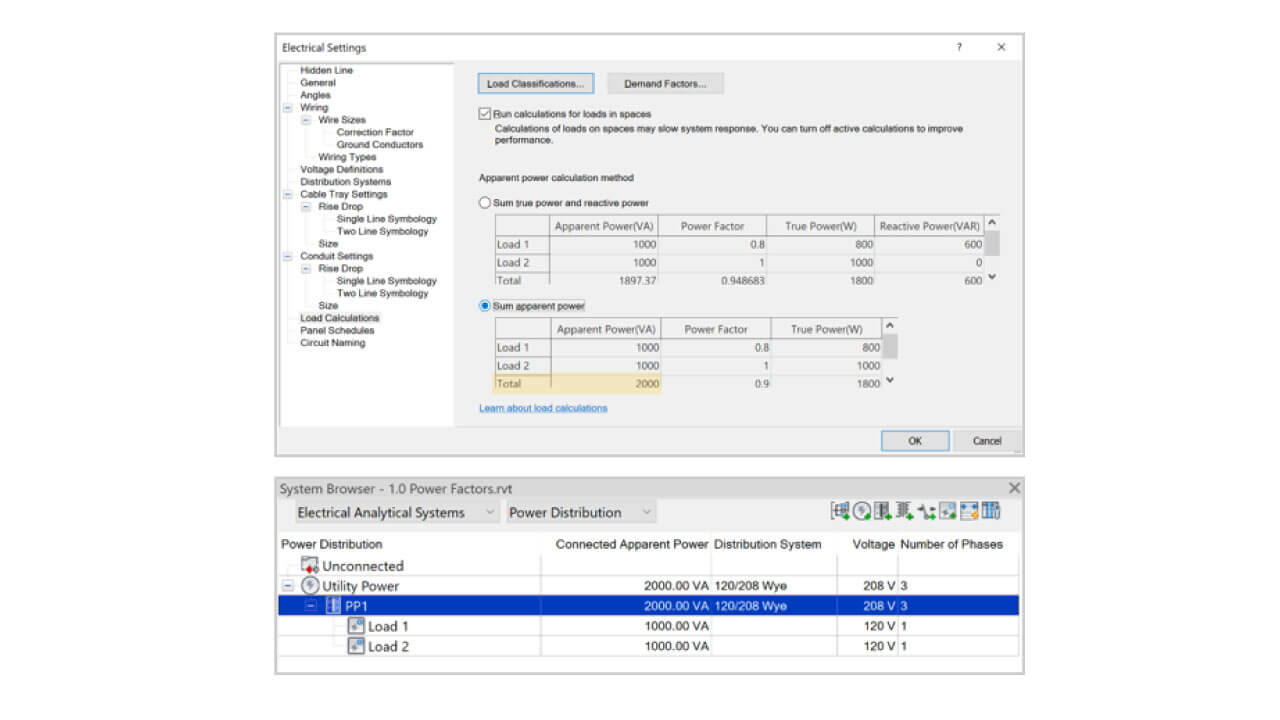Viewport: 1280px width, 720px height.
Task: Click the PP1 panel icon
Action: click(x=333, y=606)
